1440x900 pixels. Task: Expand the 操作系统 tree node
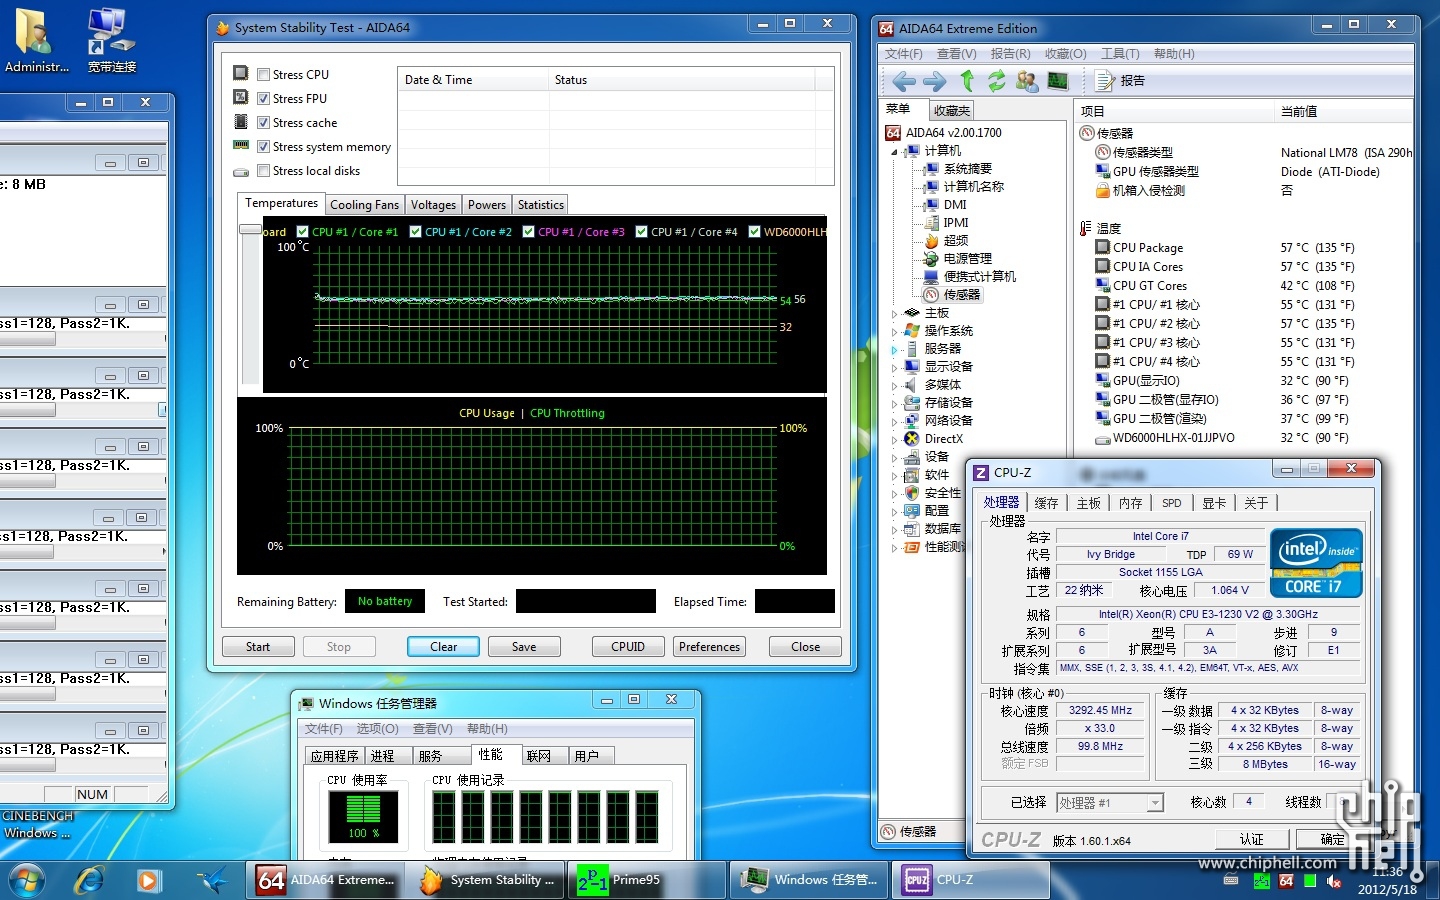coord(895,332)
